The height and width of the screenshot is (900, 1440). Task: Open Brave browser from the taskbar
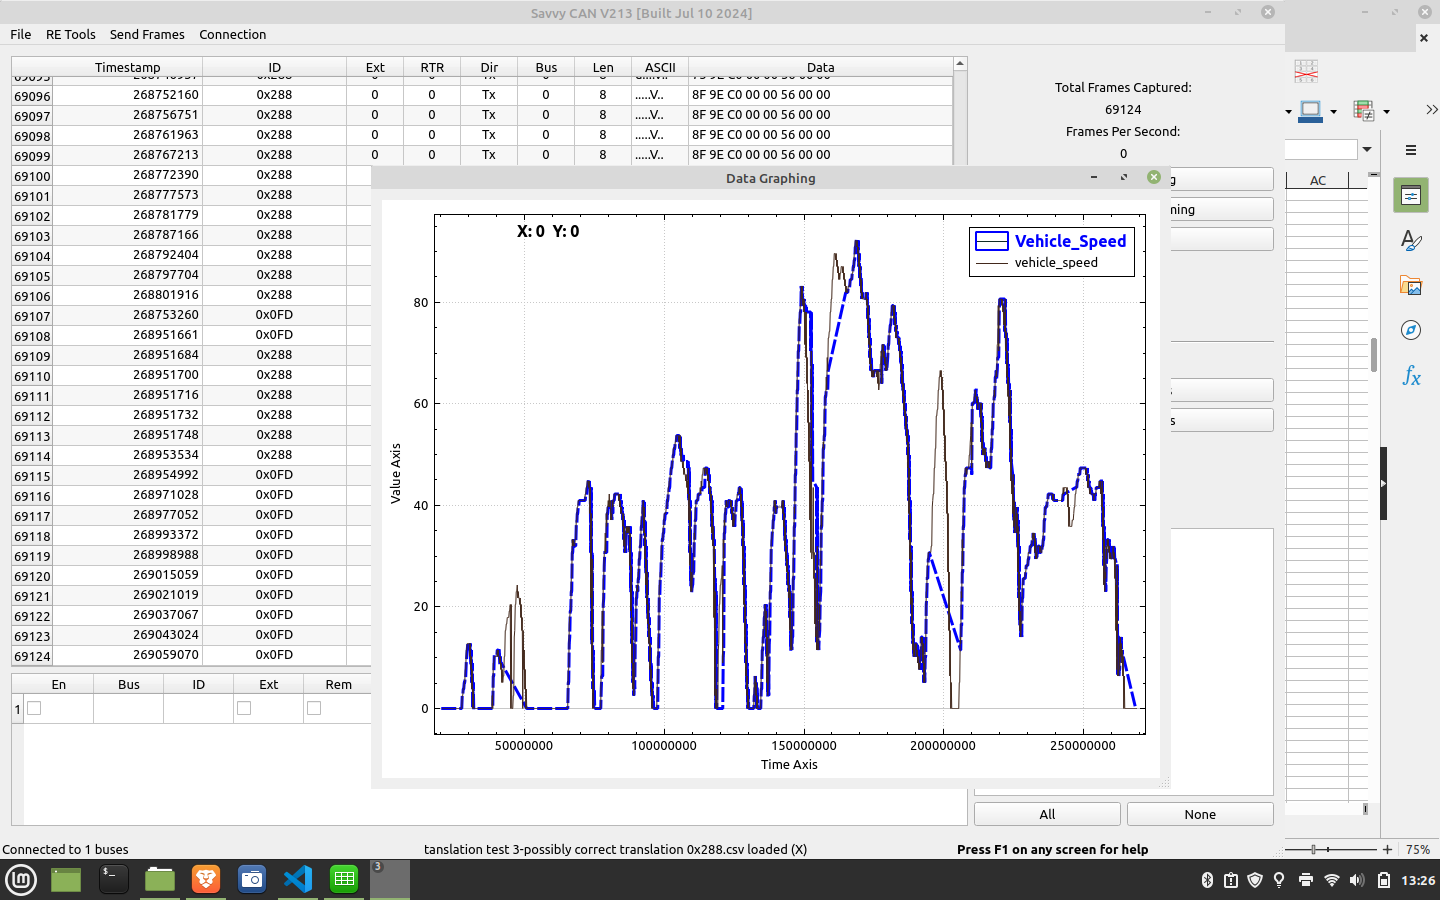206,879
